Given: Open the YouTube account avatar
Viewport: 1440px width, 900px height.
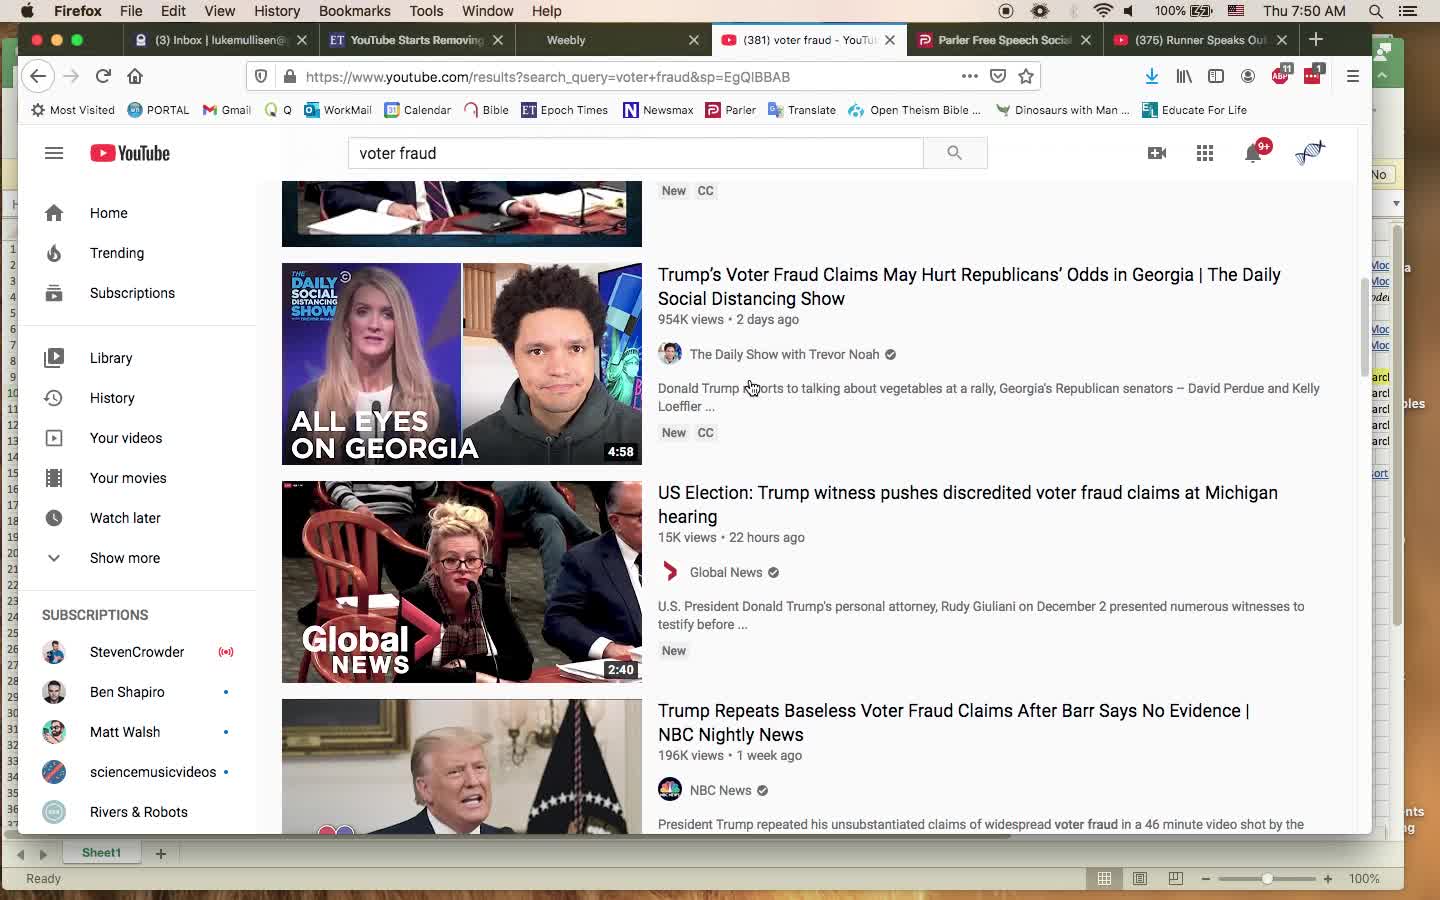Looking at the screenshot, I should click(x=1310, y=153).
